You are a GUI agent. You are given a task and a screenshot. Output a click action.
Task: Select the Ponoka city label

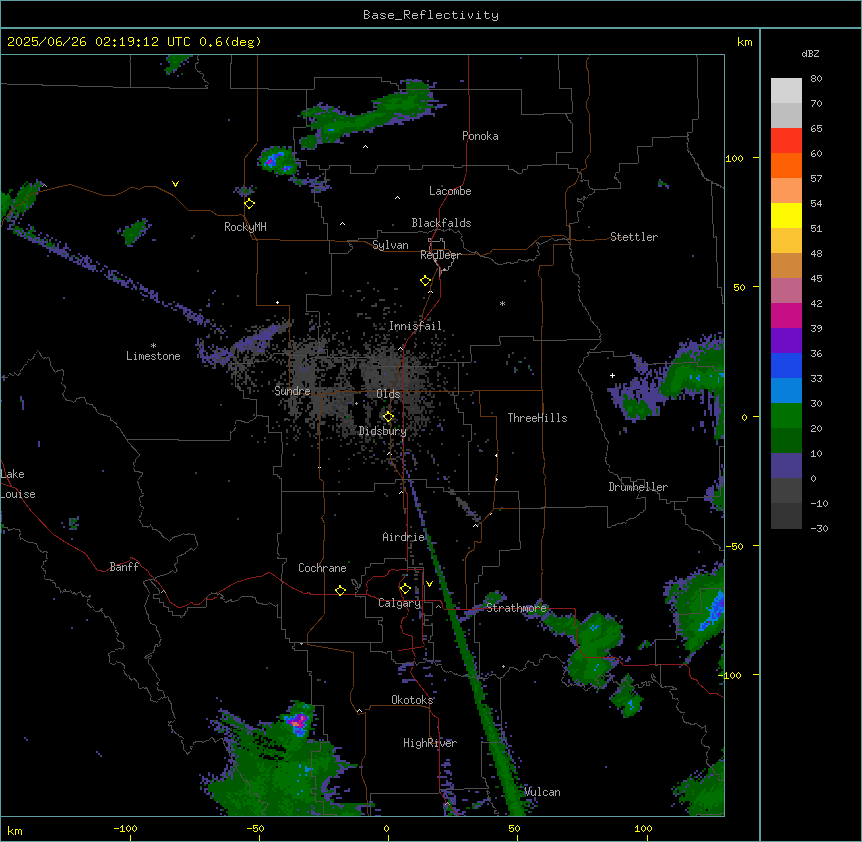pyautogui.click(x=480, y=136)
